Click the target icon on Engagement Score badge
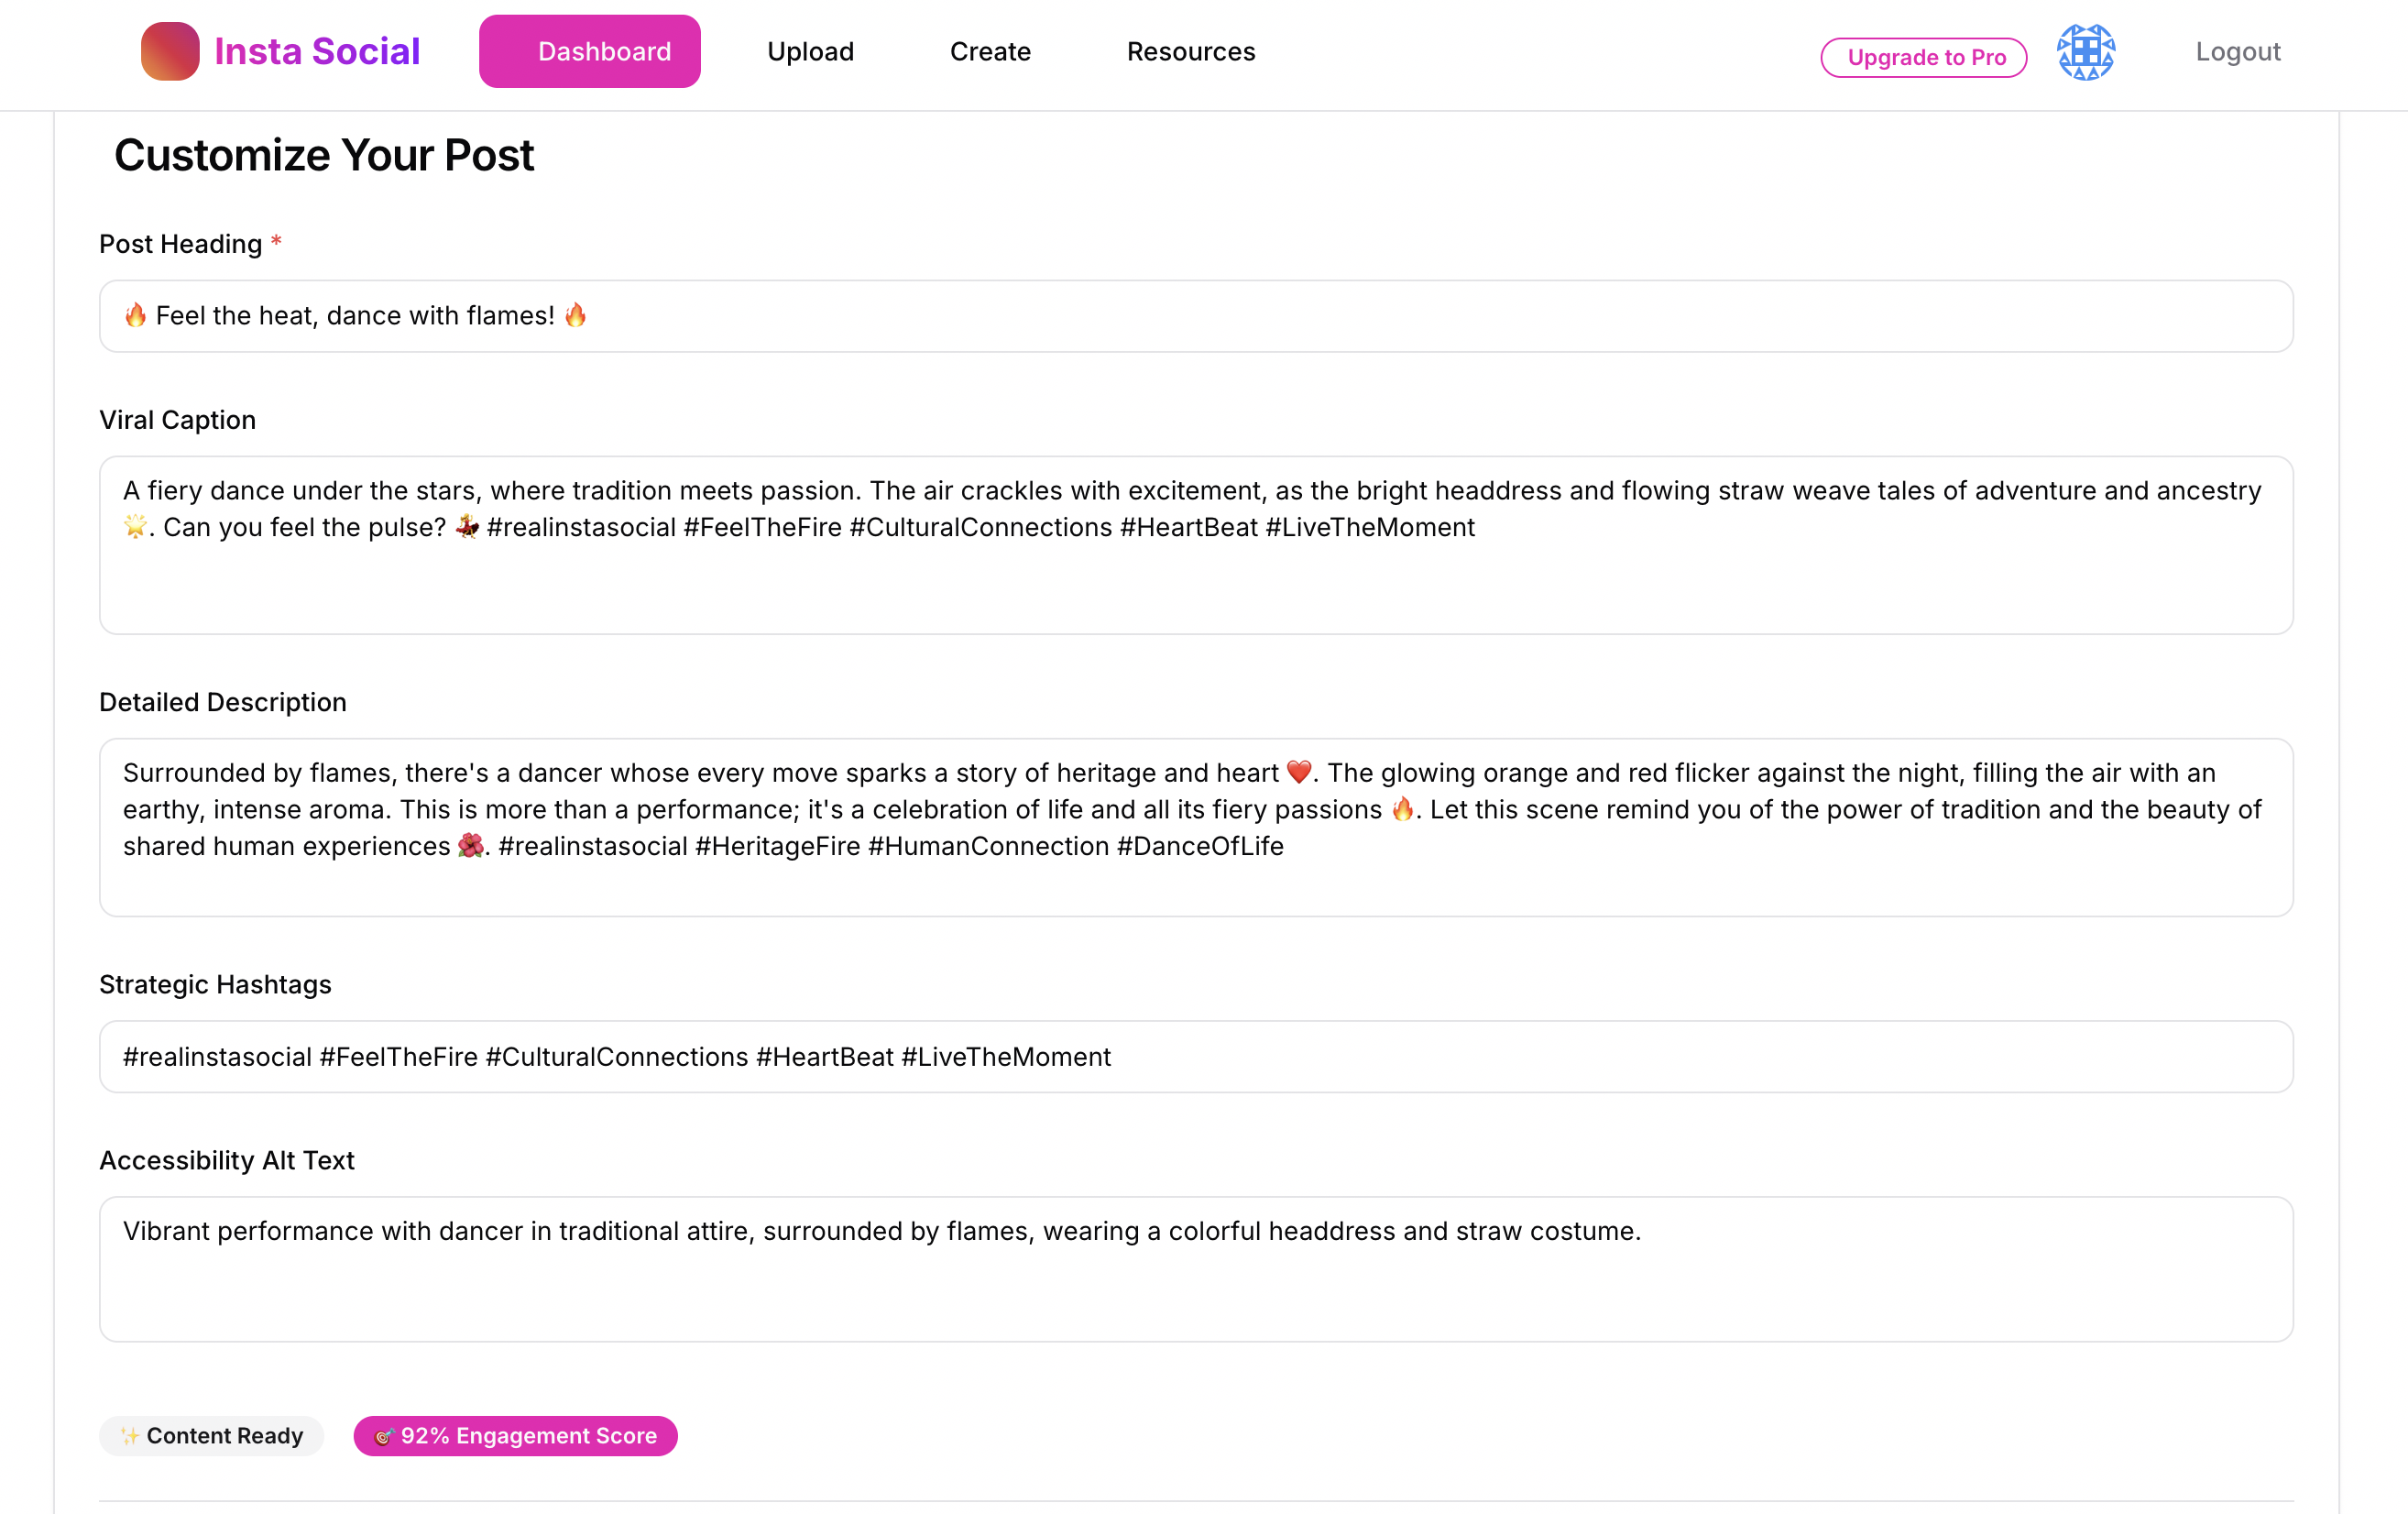Screen dimensions: 2408x1514 tap(386, 1435)
